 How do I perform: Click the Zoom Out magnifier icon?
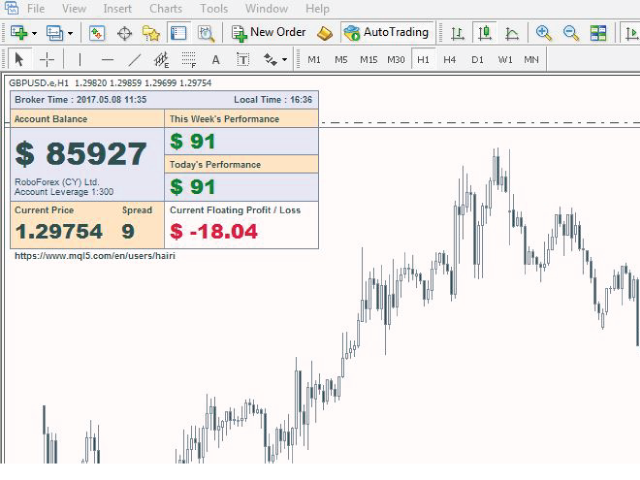click(x=571, y=33)
